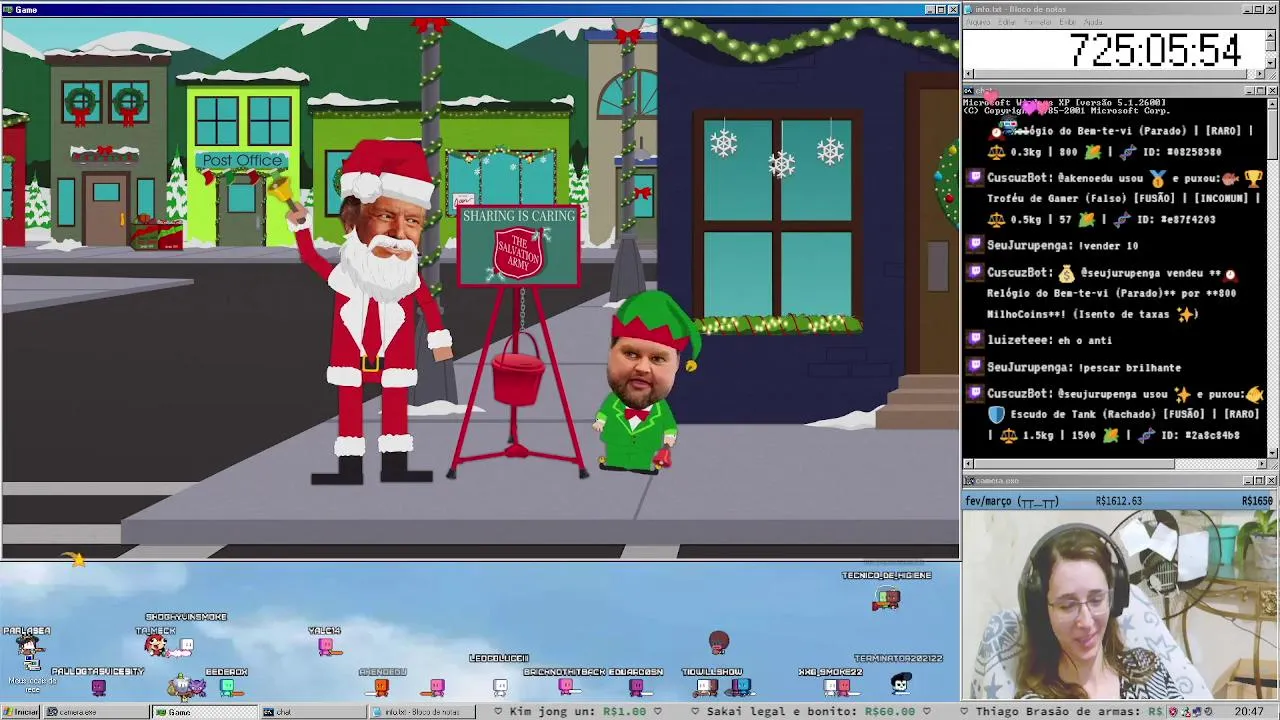Click the brown afro avatar above TIOWILLSHOW
Screen dimensions: 1280x720
pyautogui.click(x=719, y=641)
